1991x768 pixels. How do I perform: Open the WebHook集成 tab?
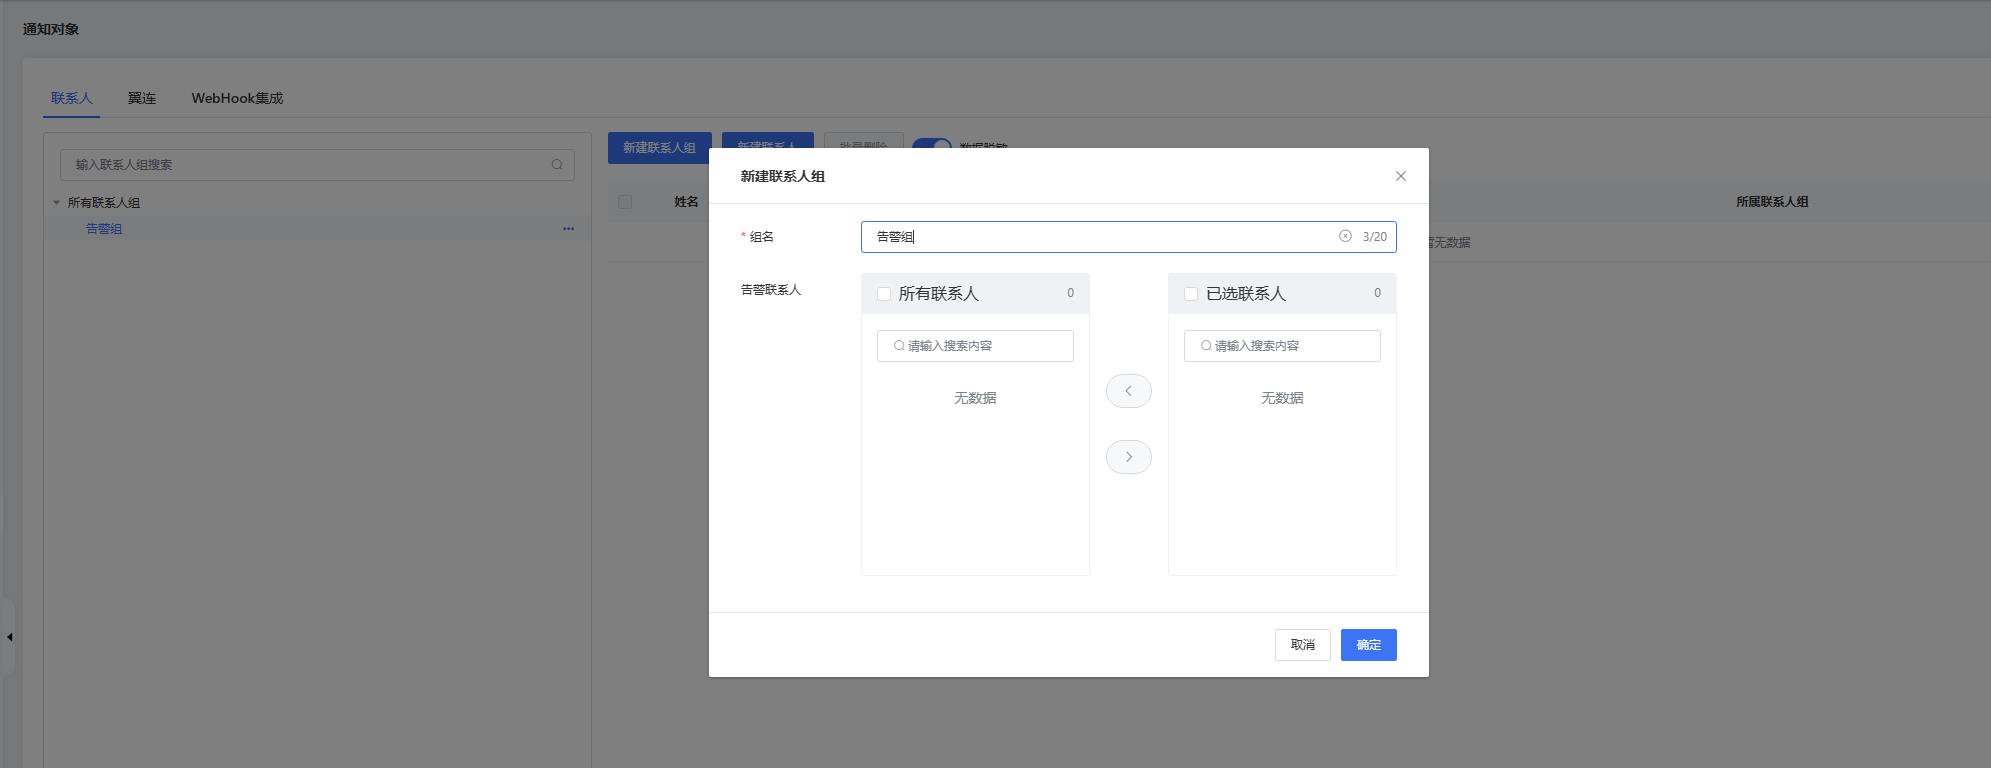(x=237, y=98)
